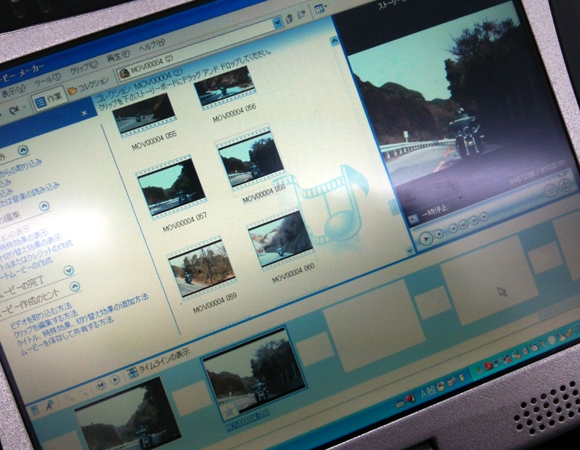Click the New Collection Folder icon

pyautogui.click(x=301, y=15)
